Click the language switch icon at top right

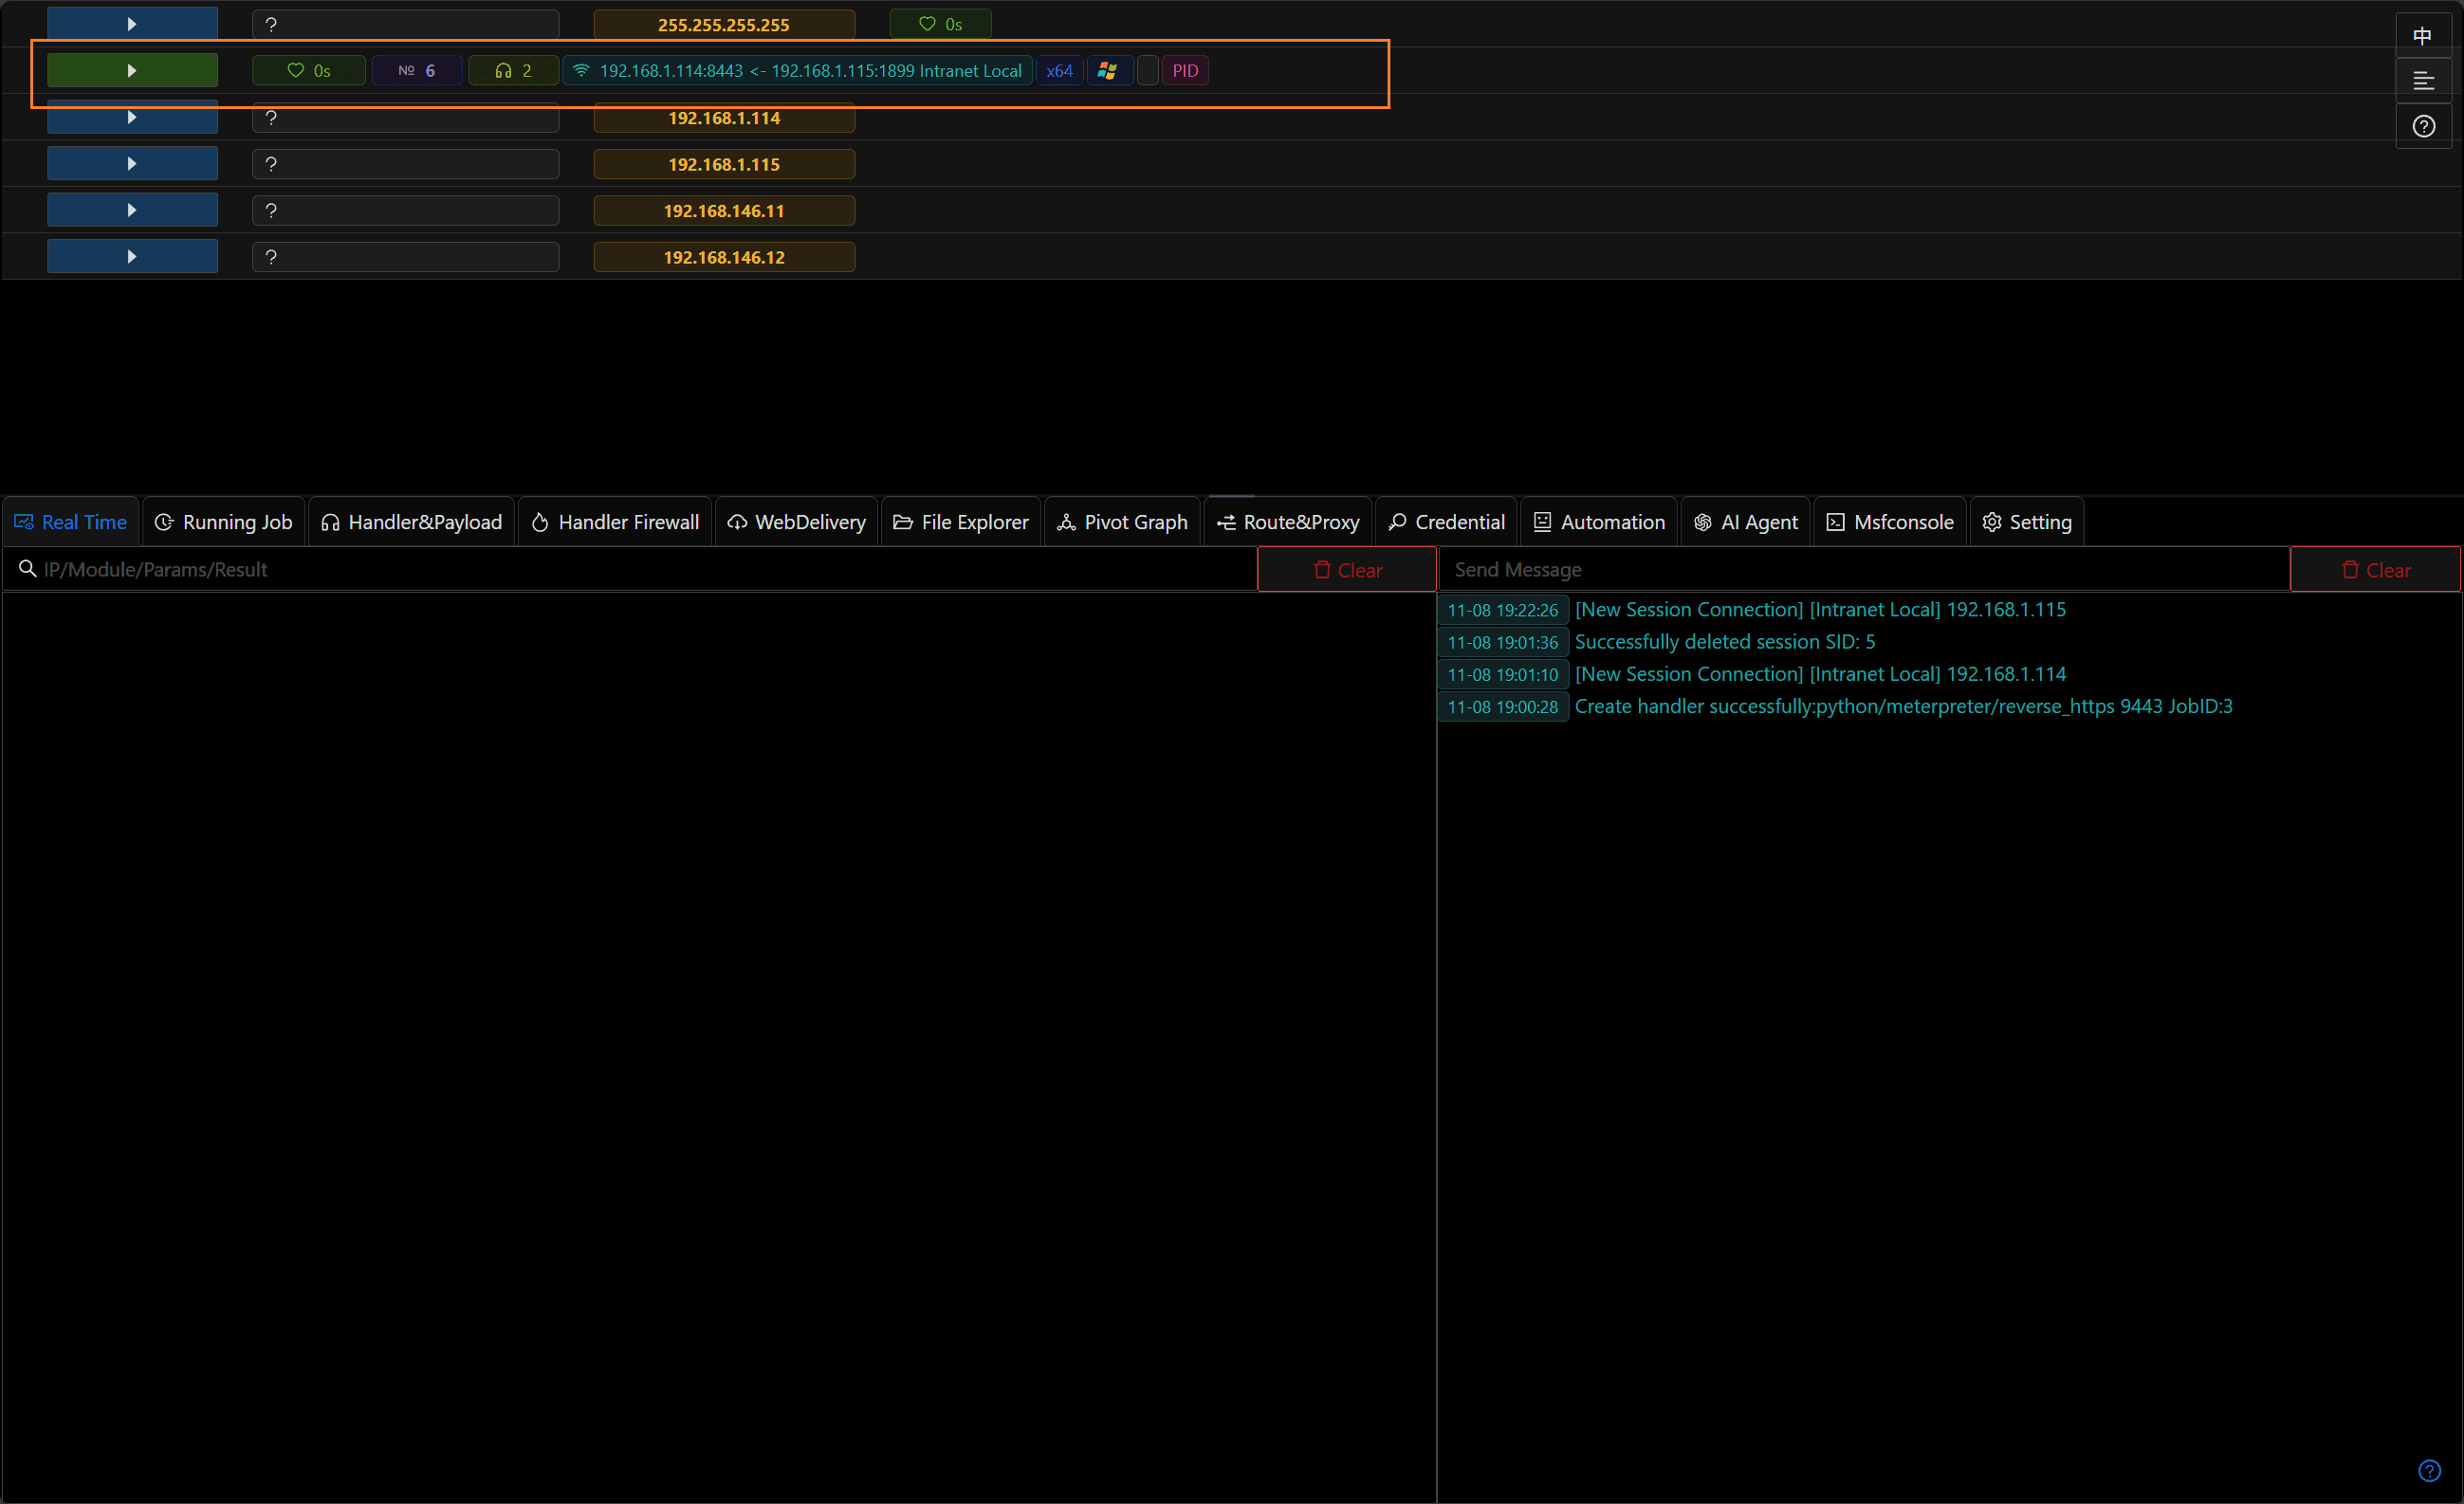2422,36
